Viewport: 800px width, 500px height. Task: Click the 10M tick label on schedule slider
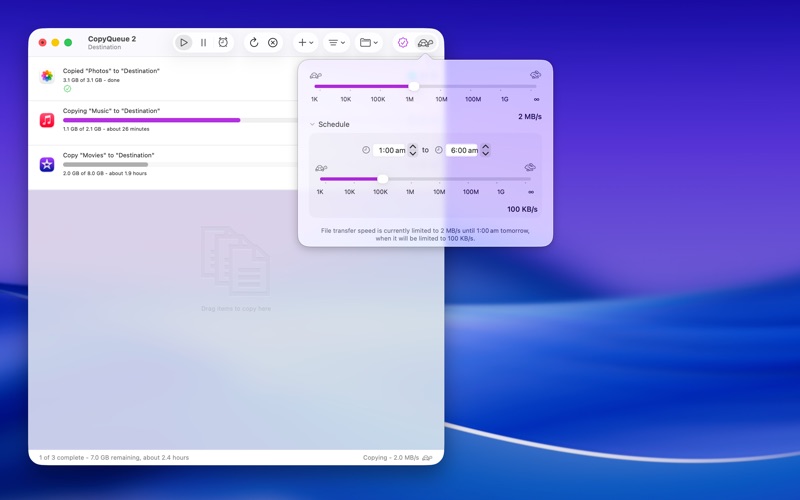click(x=439, y=192)
